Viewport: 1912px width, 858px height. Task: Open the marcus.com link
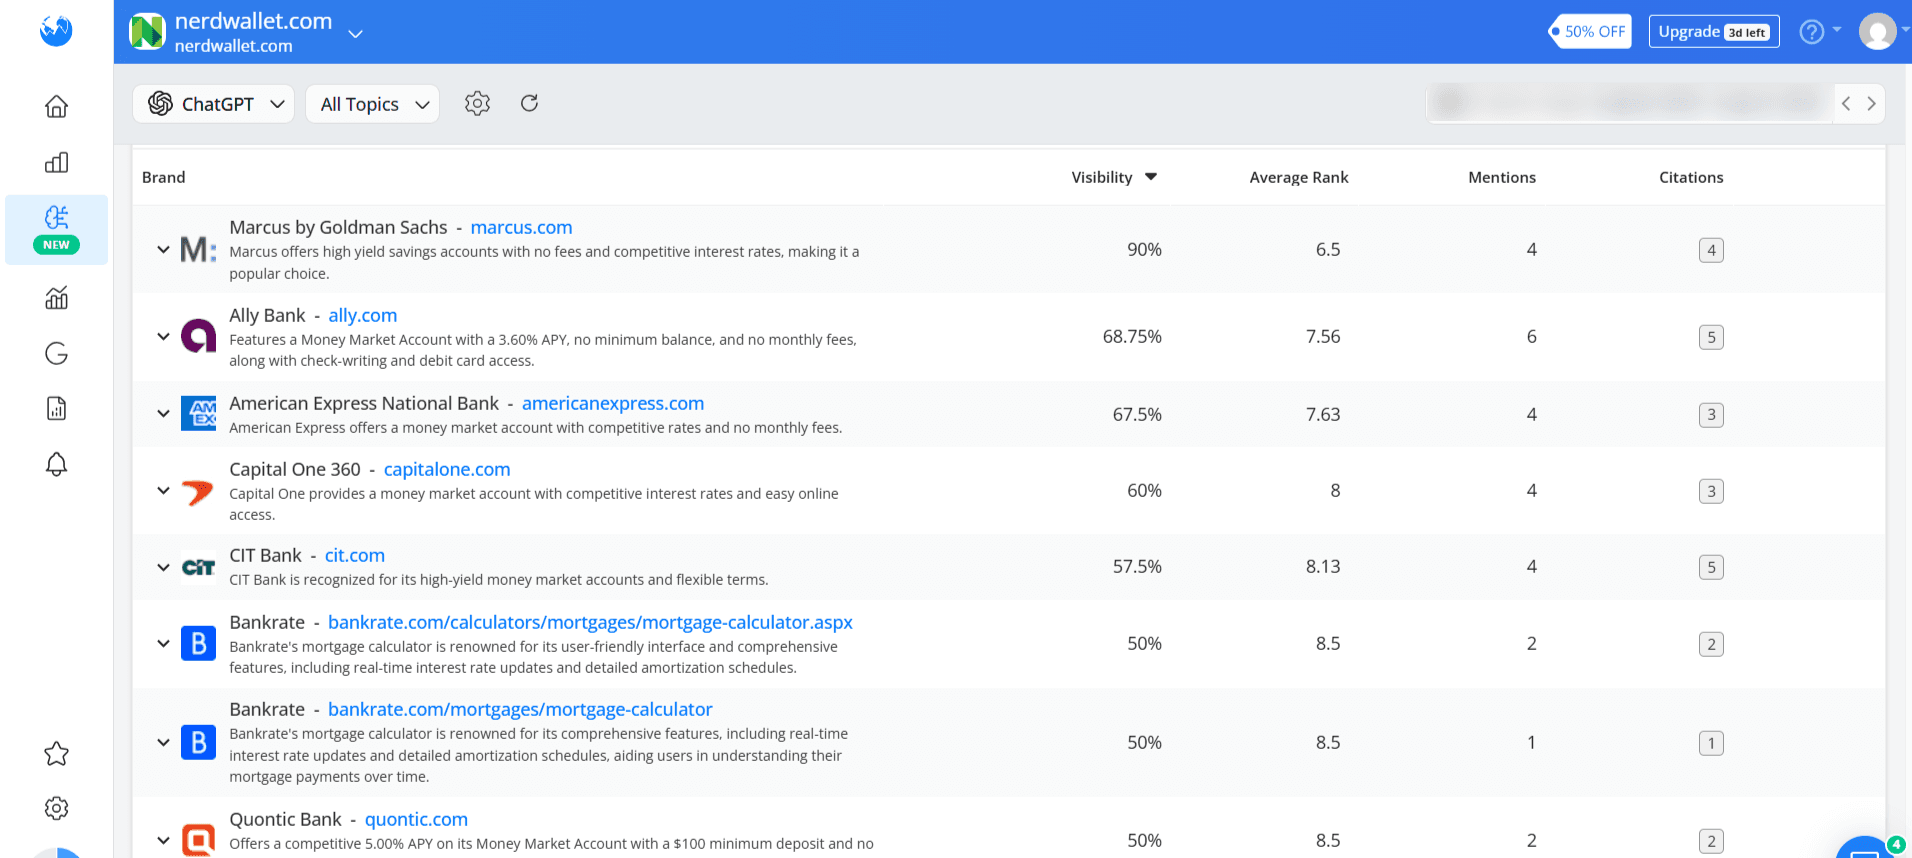(521, 227)
